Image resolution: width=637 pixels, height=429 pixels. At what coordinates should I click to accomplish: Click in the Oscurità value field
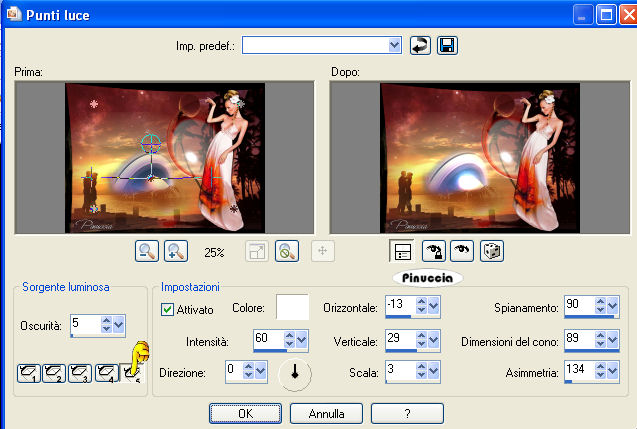tap(86, 324)
